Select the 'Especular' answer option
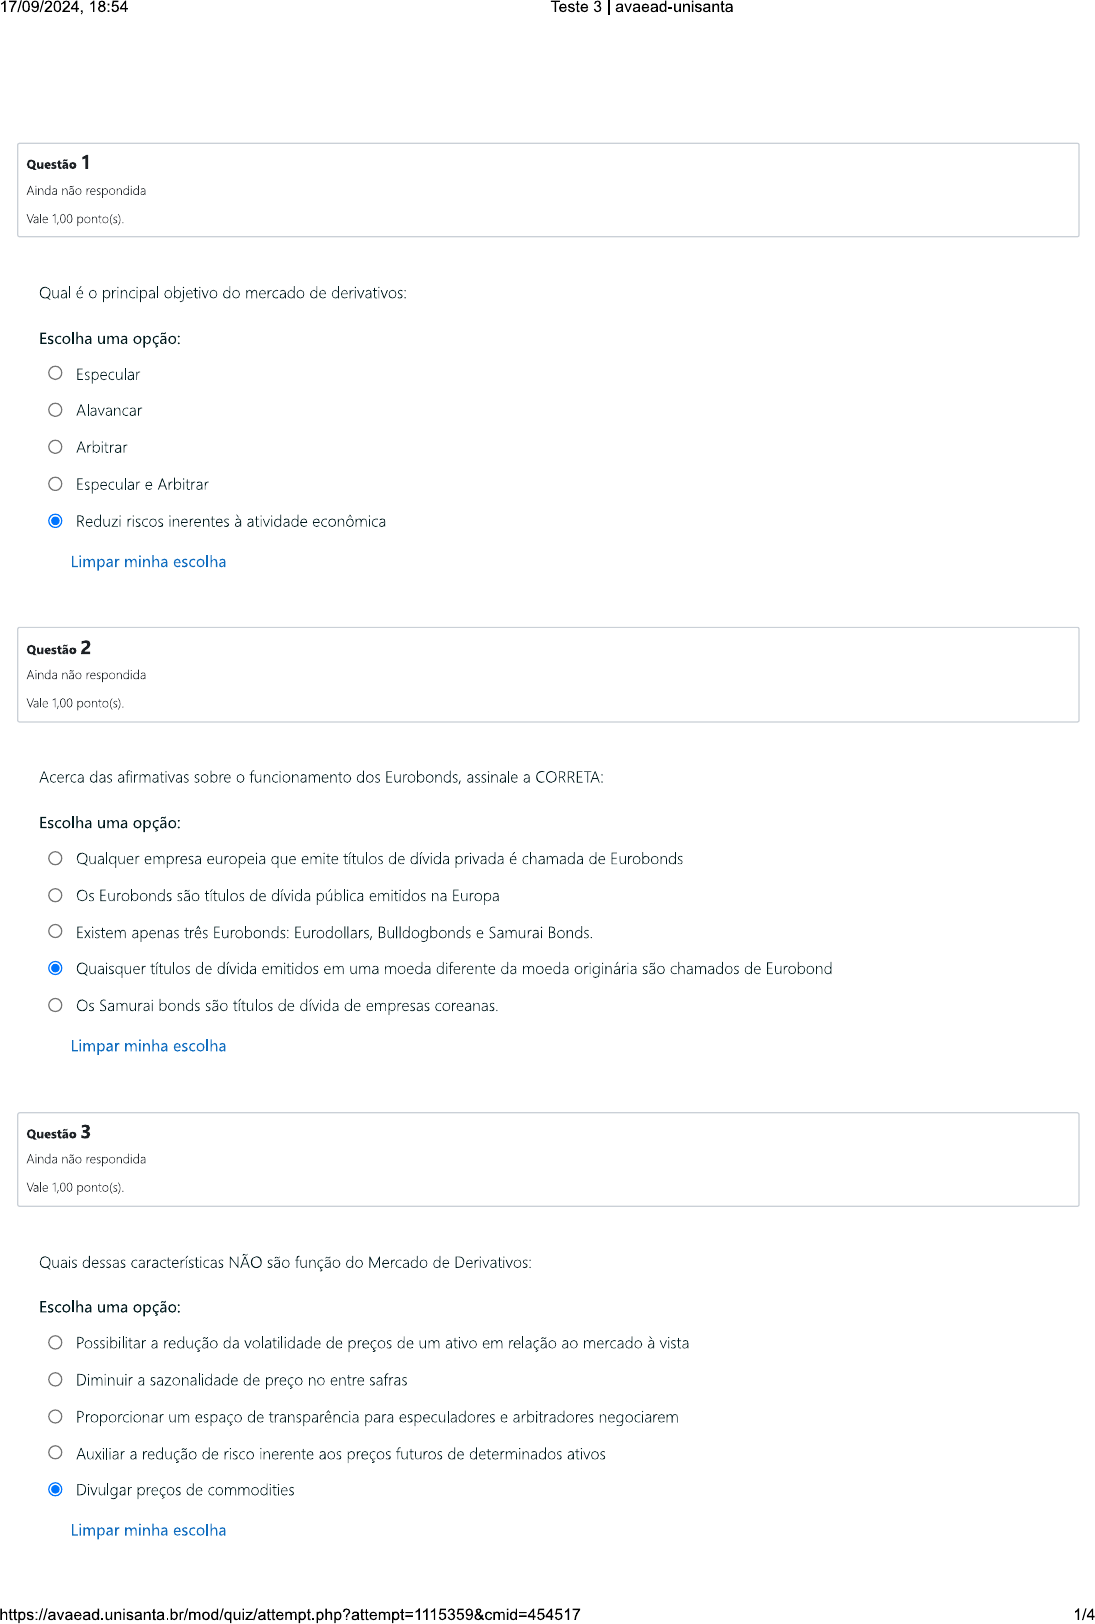Viewport: 1095px width, 1624px height. [56, 374]
